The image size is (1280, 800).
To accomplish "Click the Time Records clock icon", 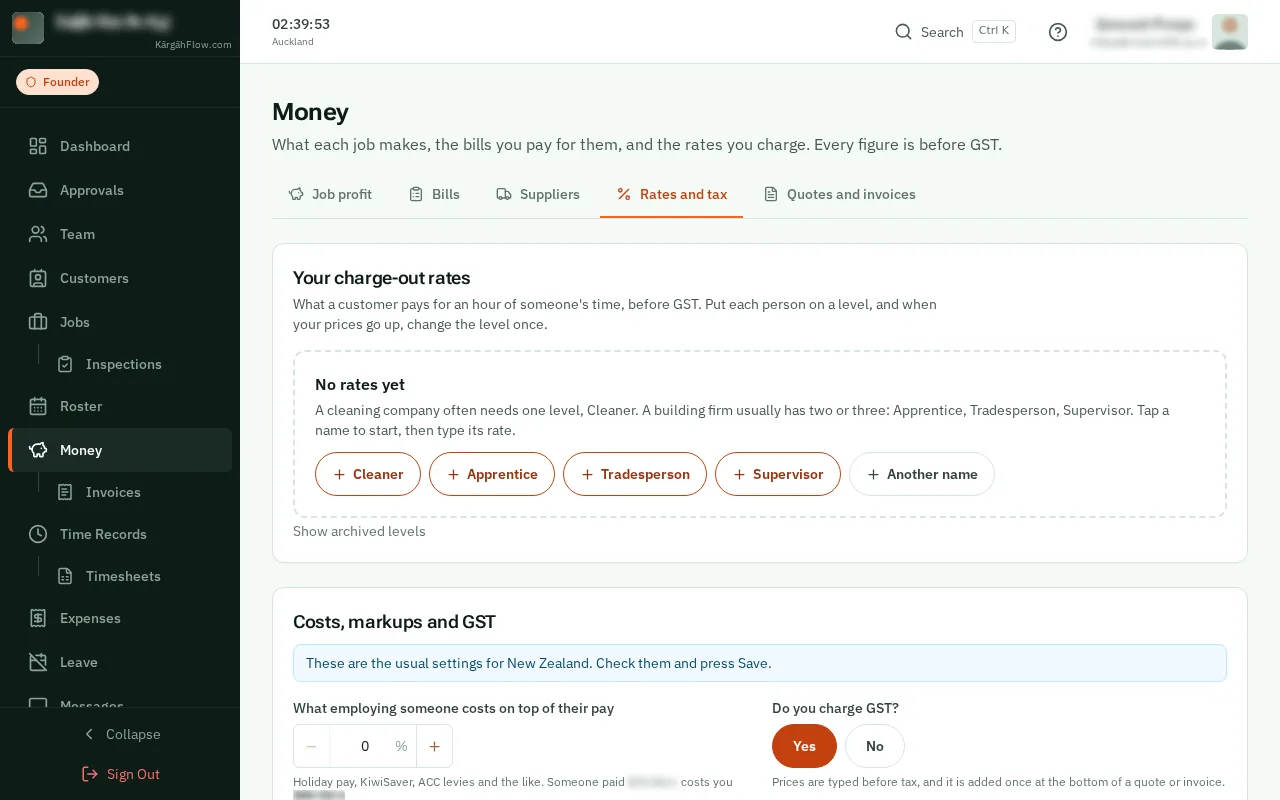I will coord(38,534).
